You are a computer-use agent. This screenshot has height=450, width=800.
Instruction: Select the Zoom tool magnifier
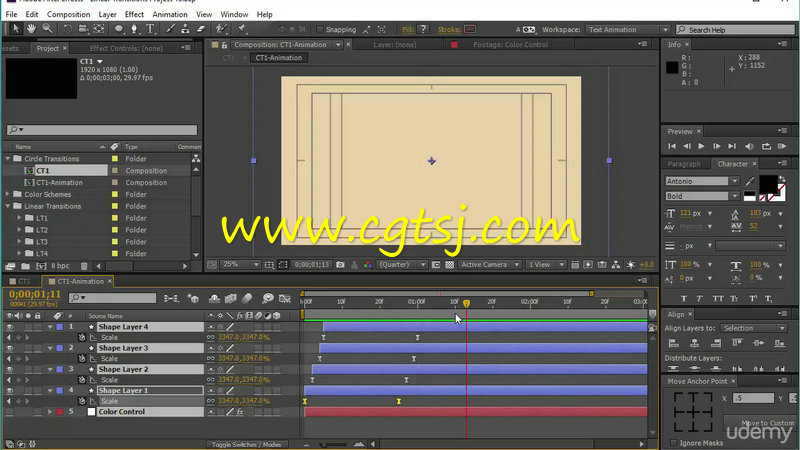(47, 29)
